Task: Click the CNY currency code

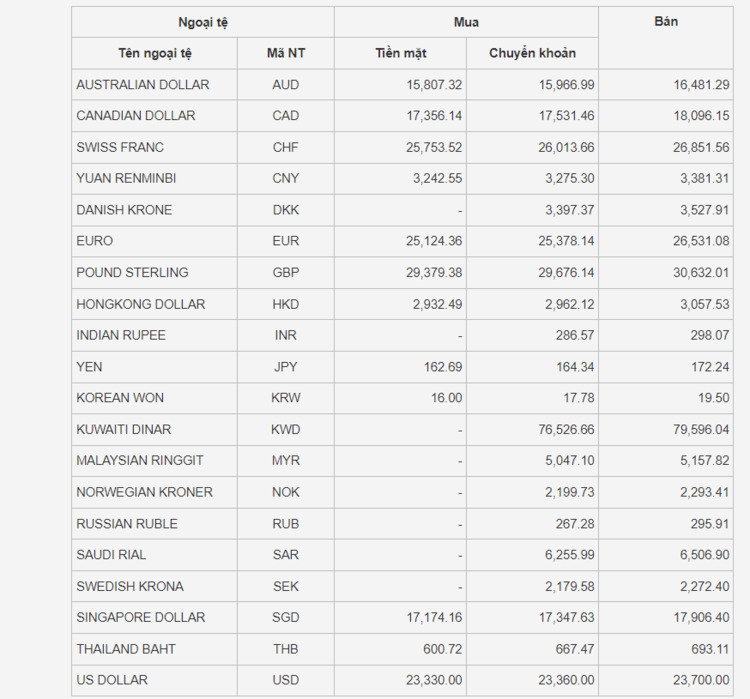Action: click(286, 178)
